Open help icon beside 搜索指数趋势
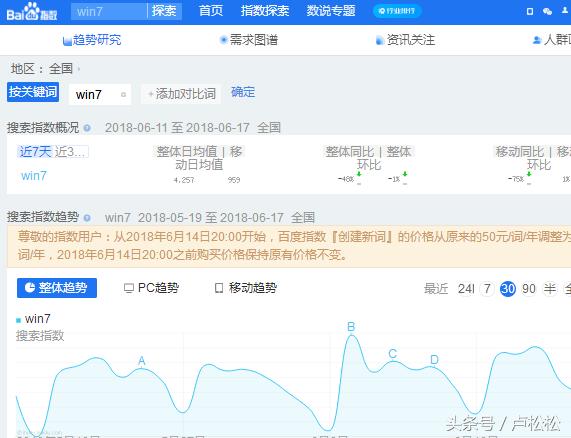The width and height of the screenshot is (571, 438). pyautogui.click(x=87, y=218)
